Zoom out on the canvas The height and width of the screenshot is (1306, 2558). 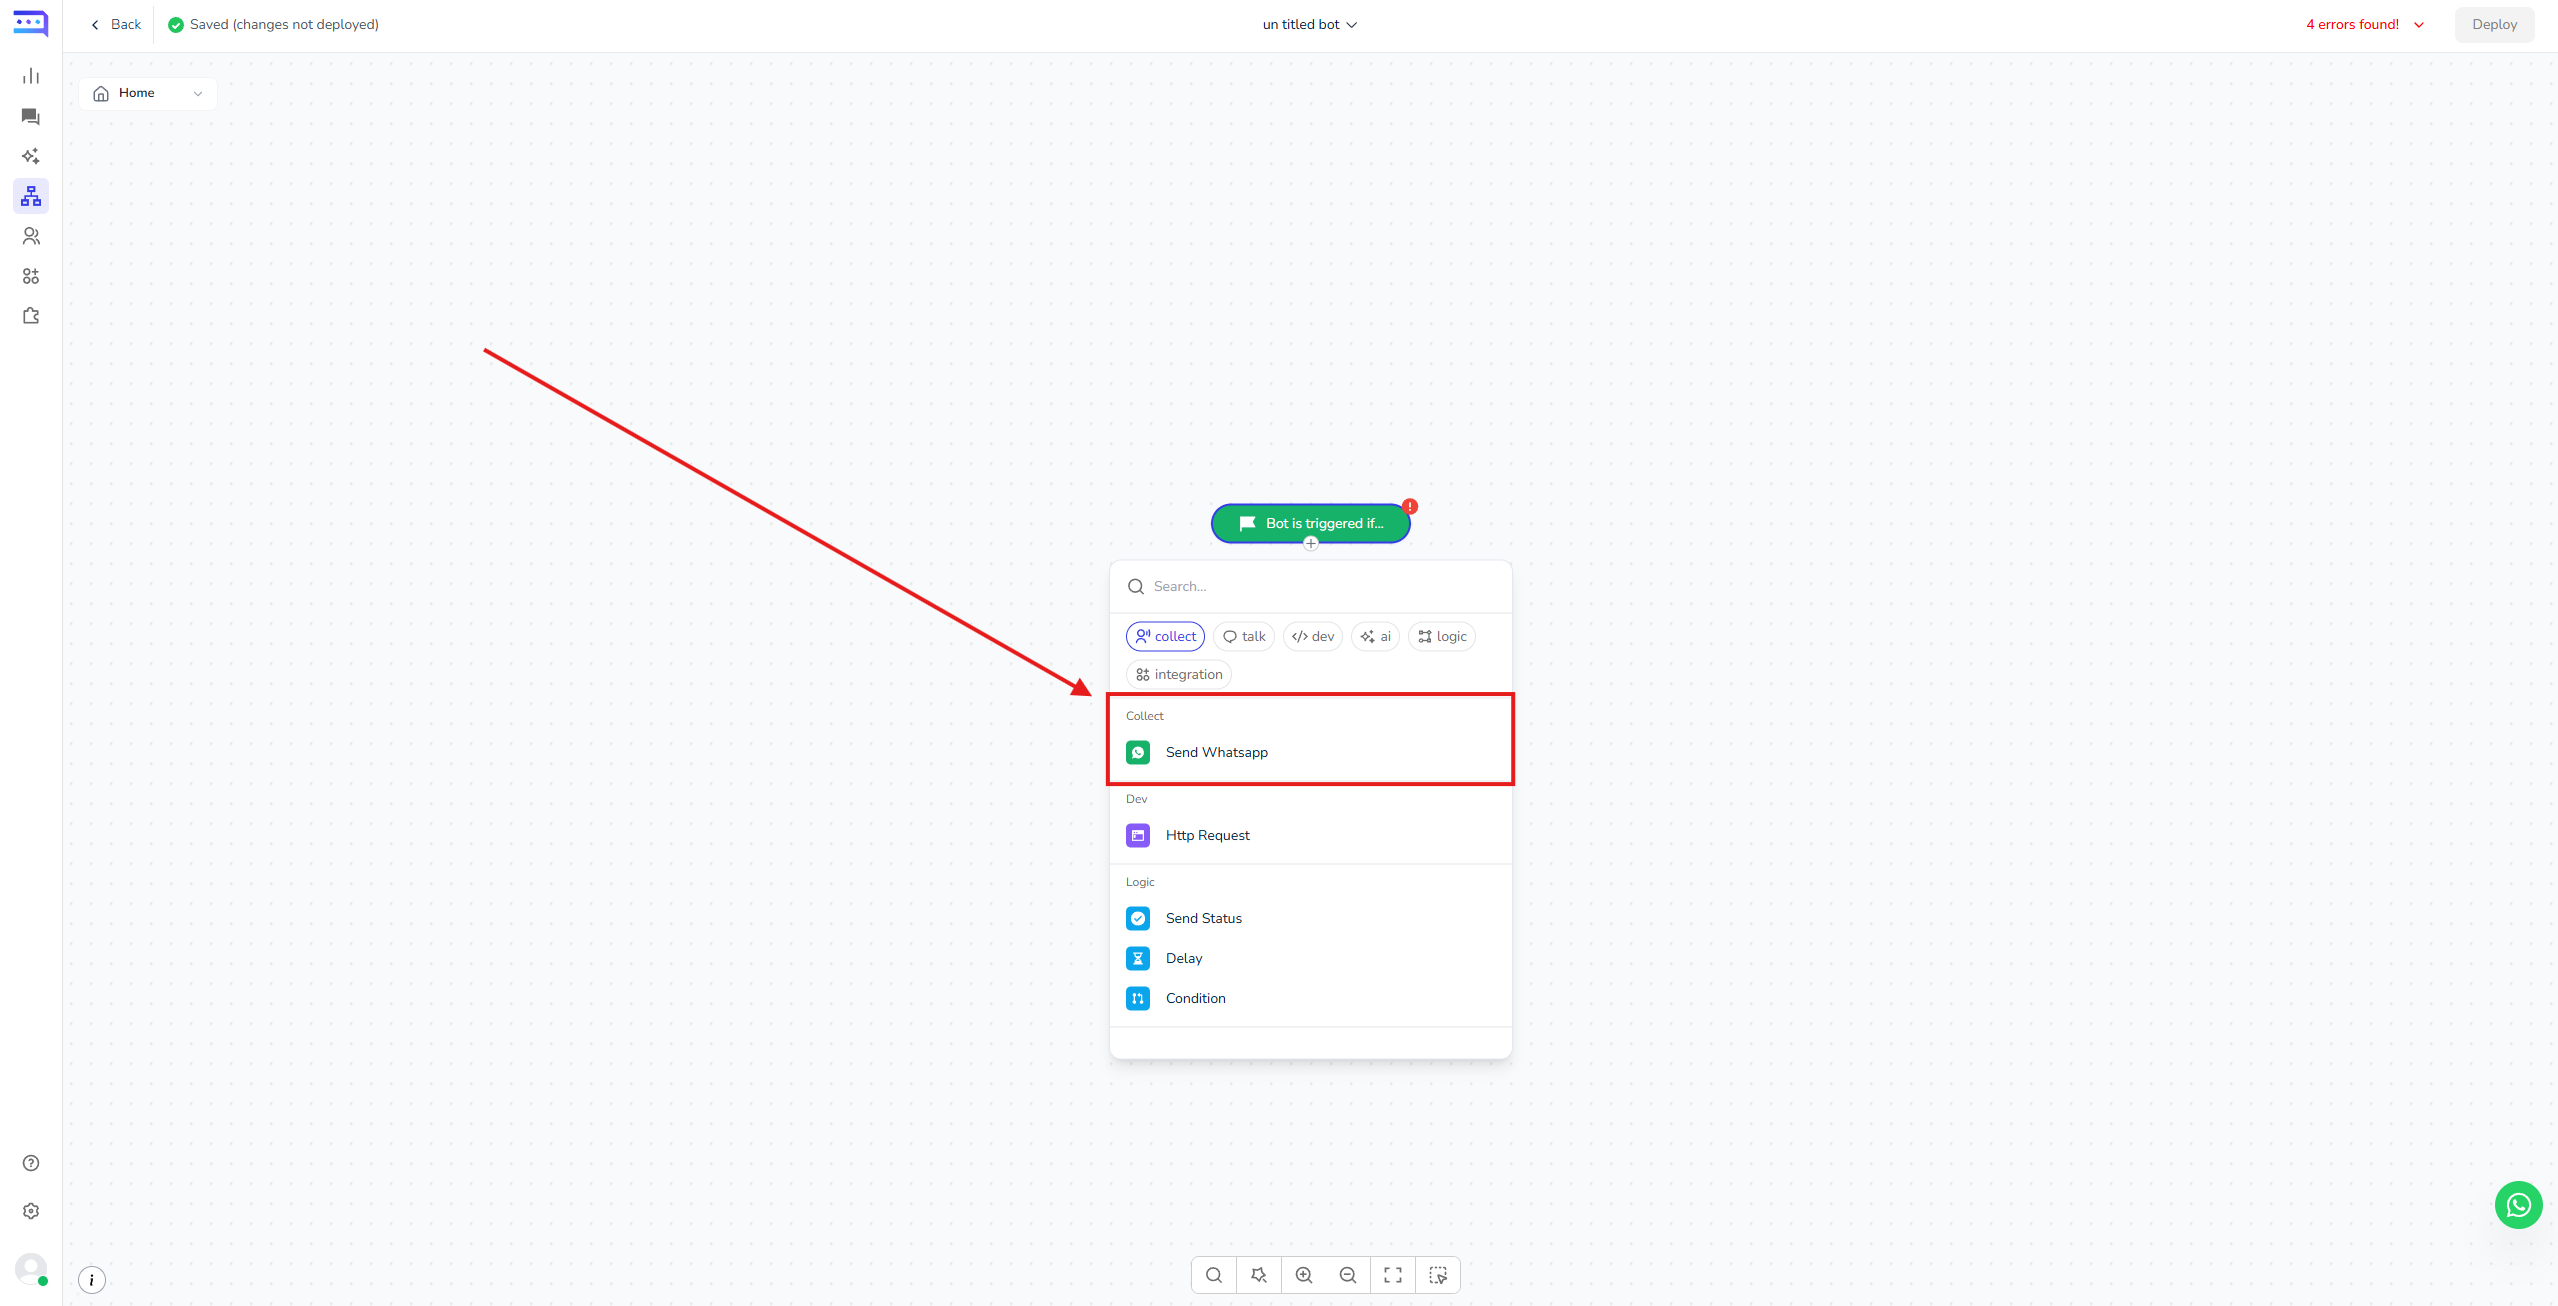1348,1275
